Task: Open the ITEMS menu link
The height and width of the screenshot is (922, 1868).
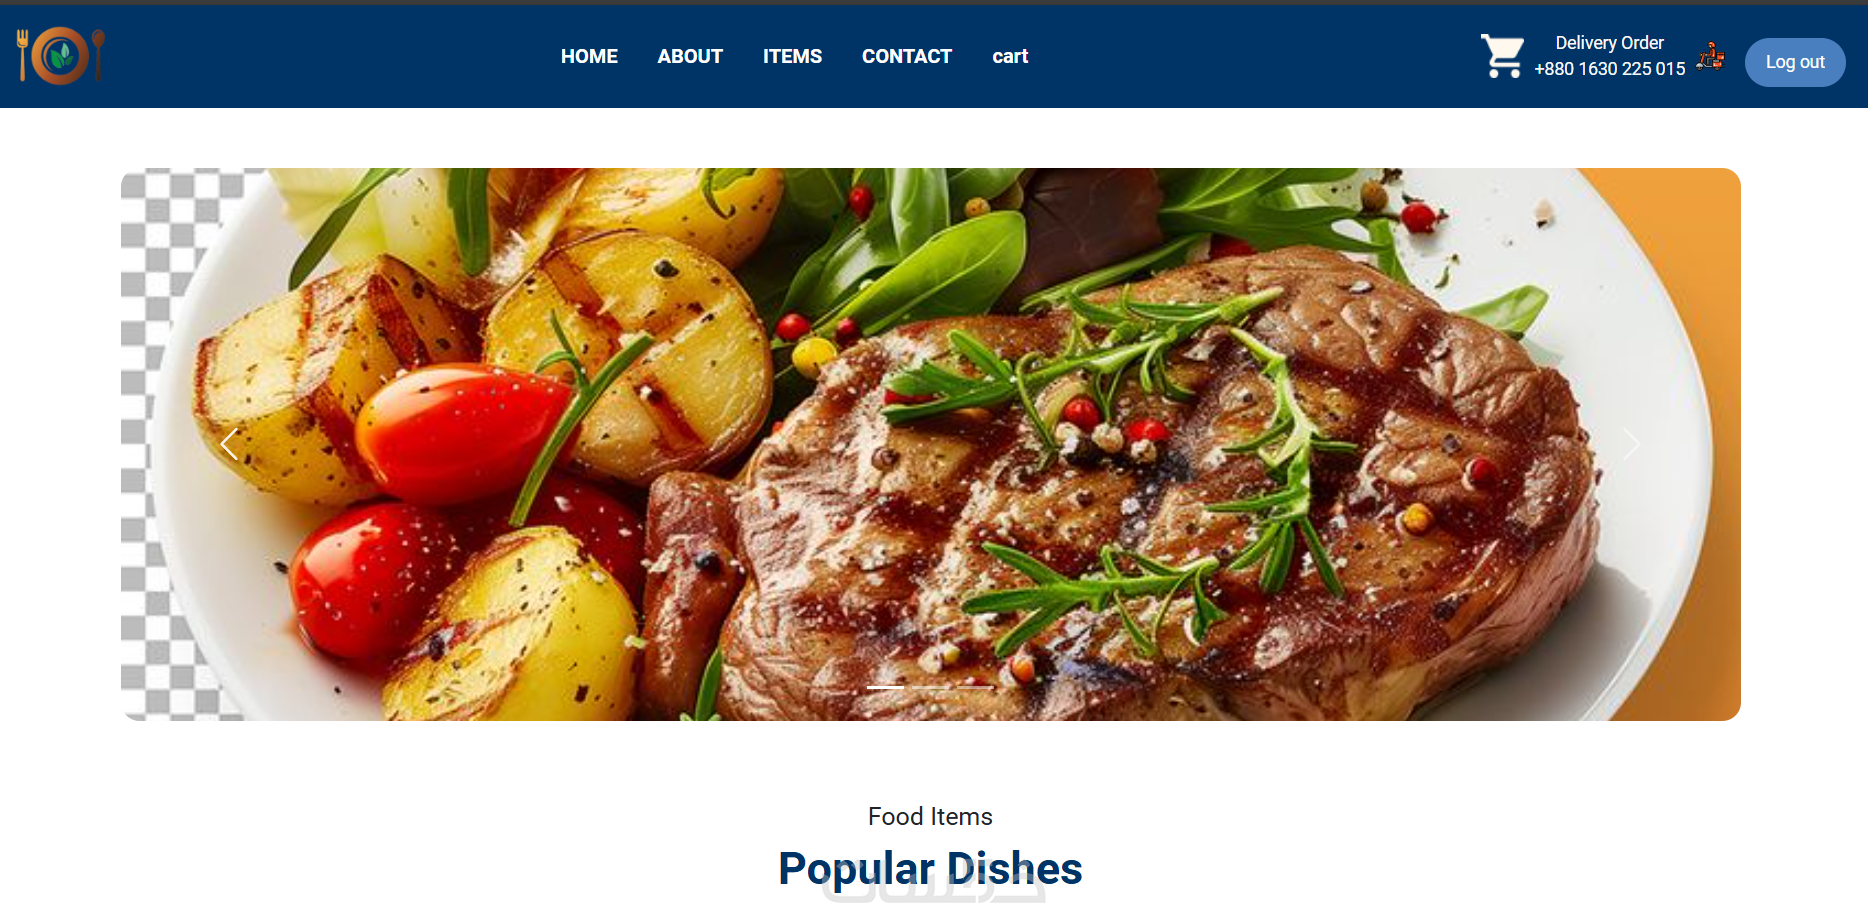Action: point(792,57)
